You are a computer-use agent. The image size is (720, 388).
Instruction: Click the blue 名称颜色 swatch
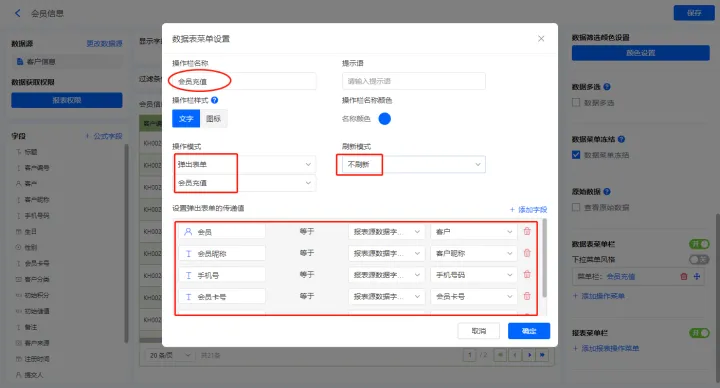click(x=384, y=119)
